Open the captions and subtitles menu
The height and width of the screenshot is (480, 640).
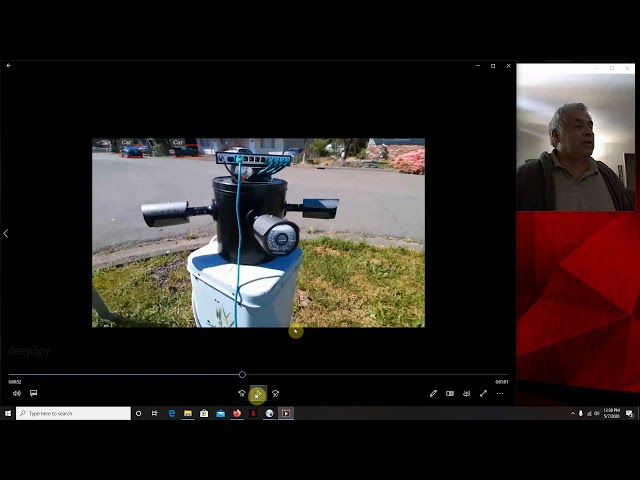(33, 393)
